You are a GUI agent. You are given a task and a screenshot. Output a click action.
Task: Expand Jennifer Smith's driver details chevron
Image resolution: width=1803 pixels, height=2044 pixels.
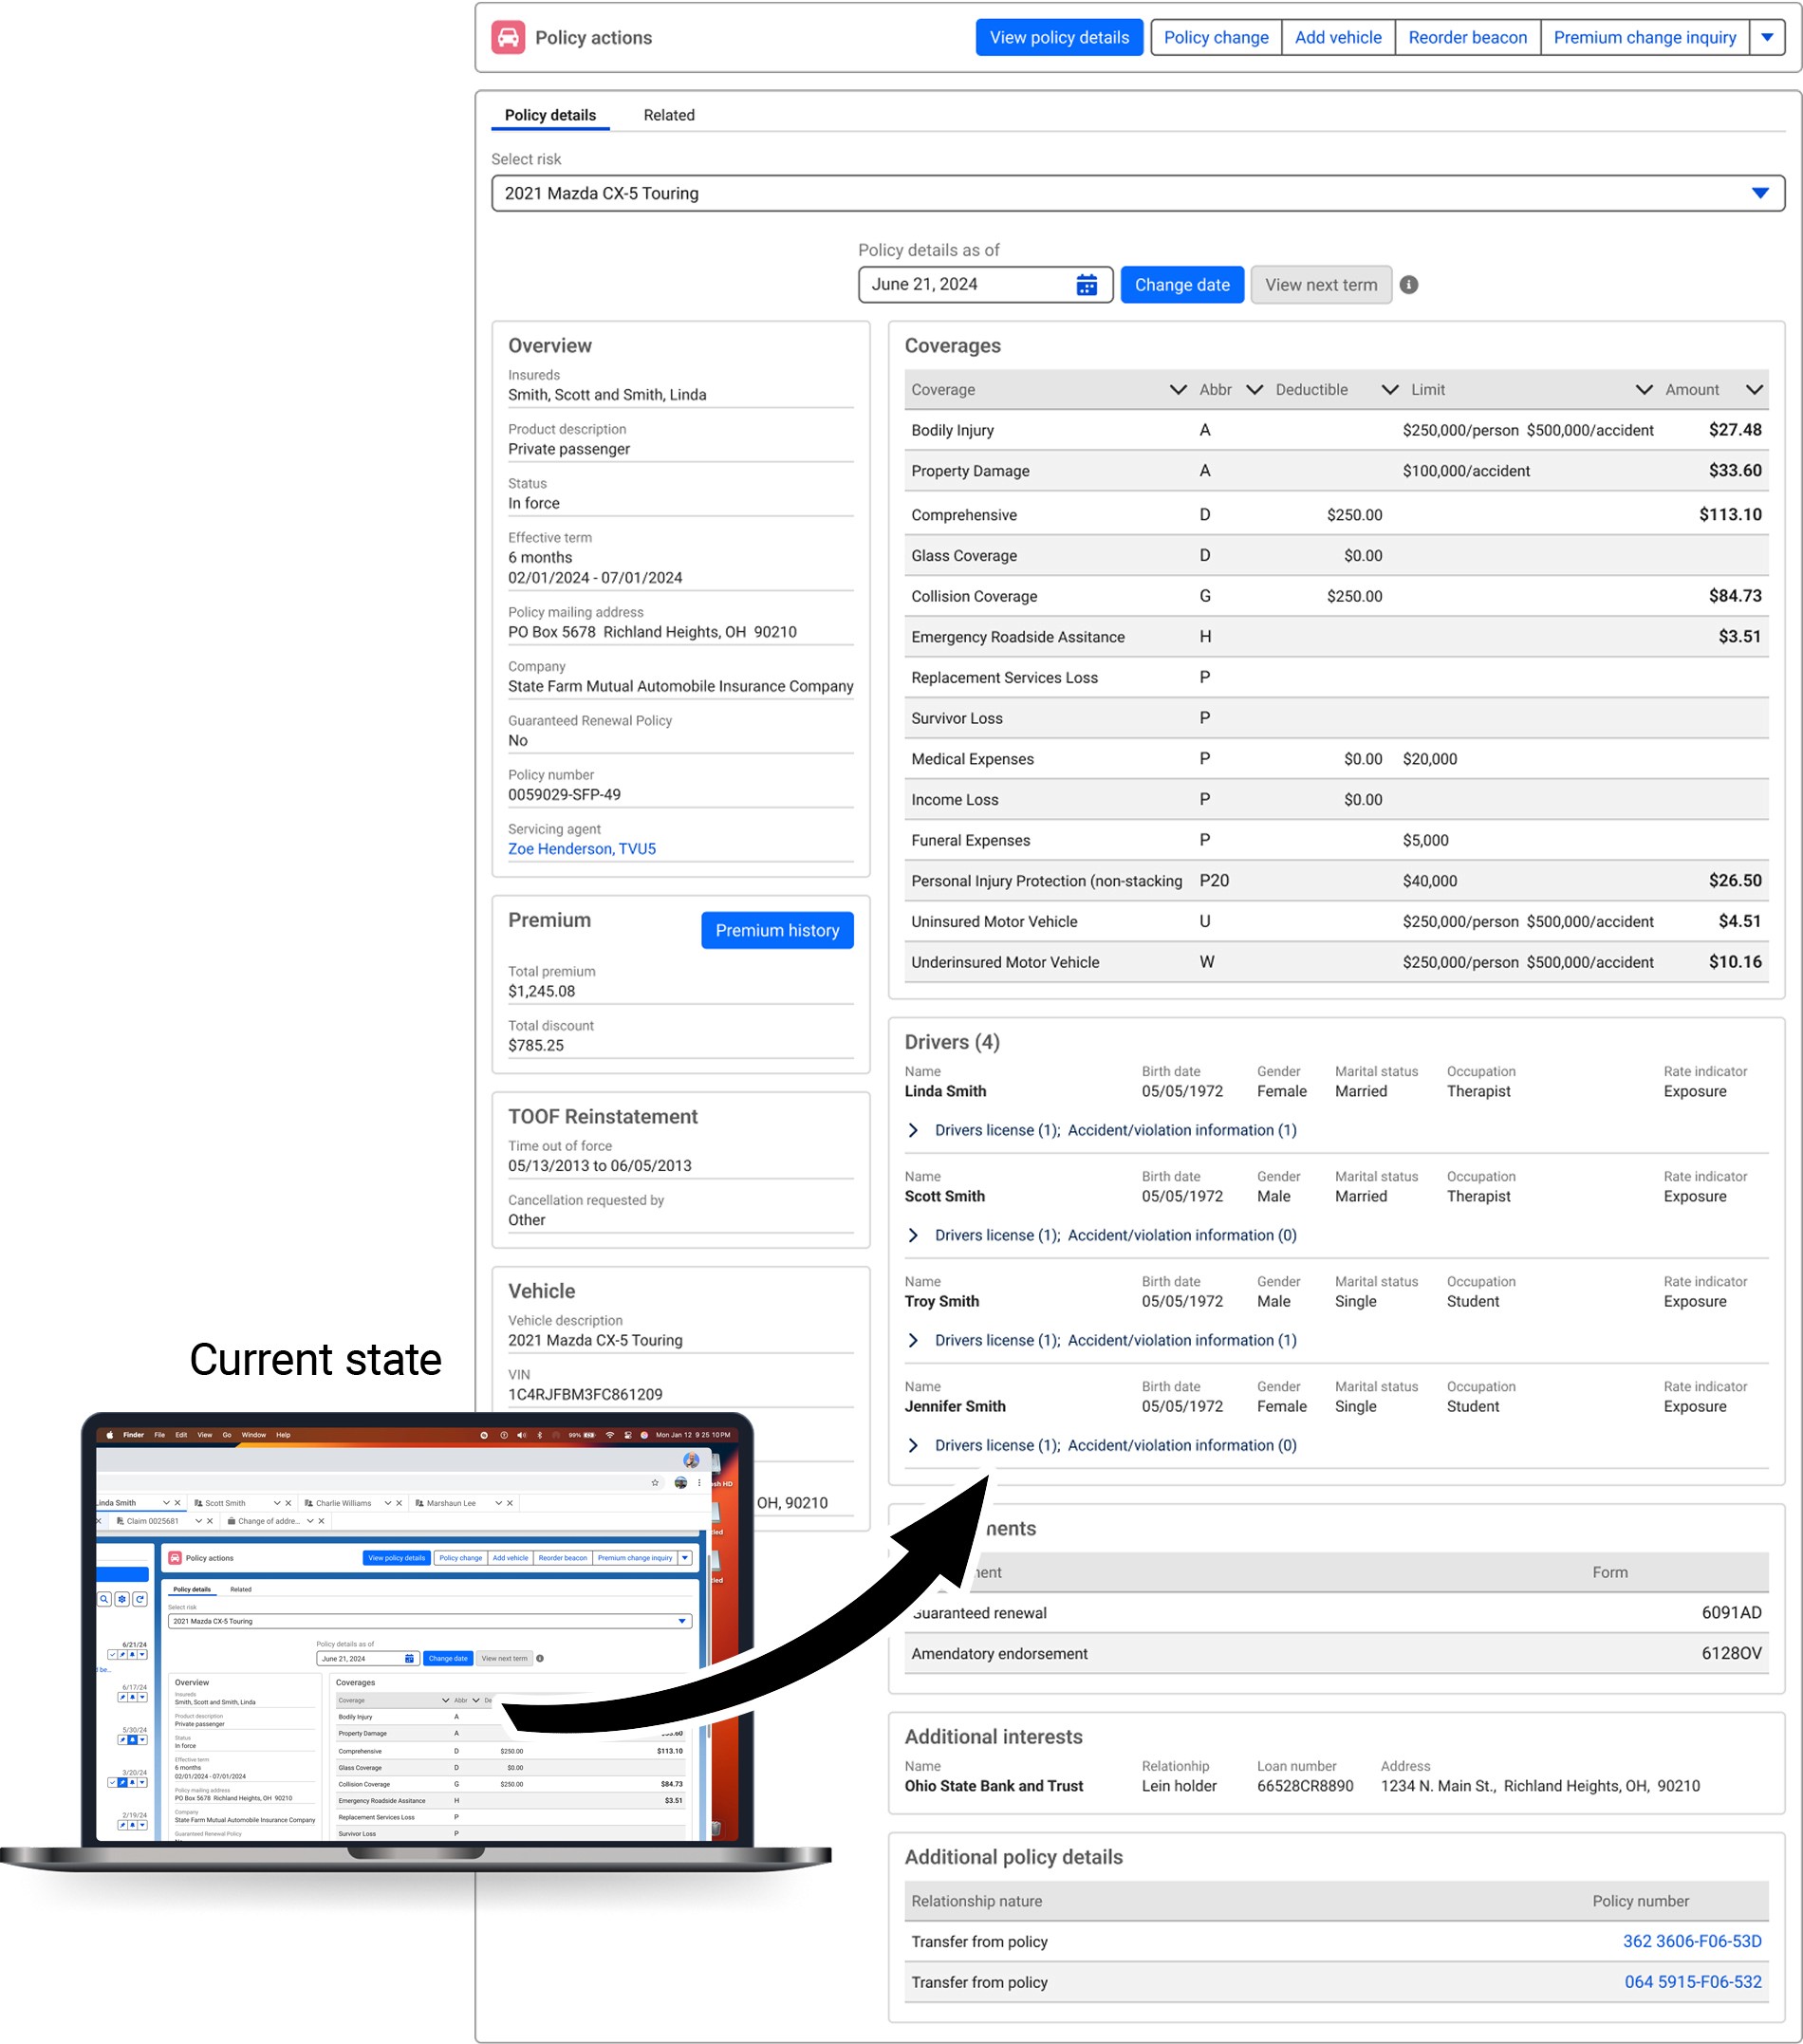point(912,1445)
